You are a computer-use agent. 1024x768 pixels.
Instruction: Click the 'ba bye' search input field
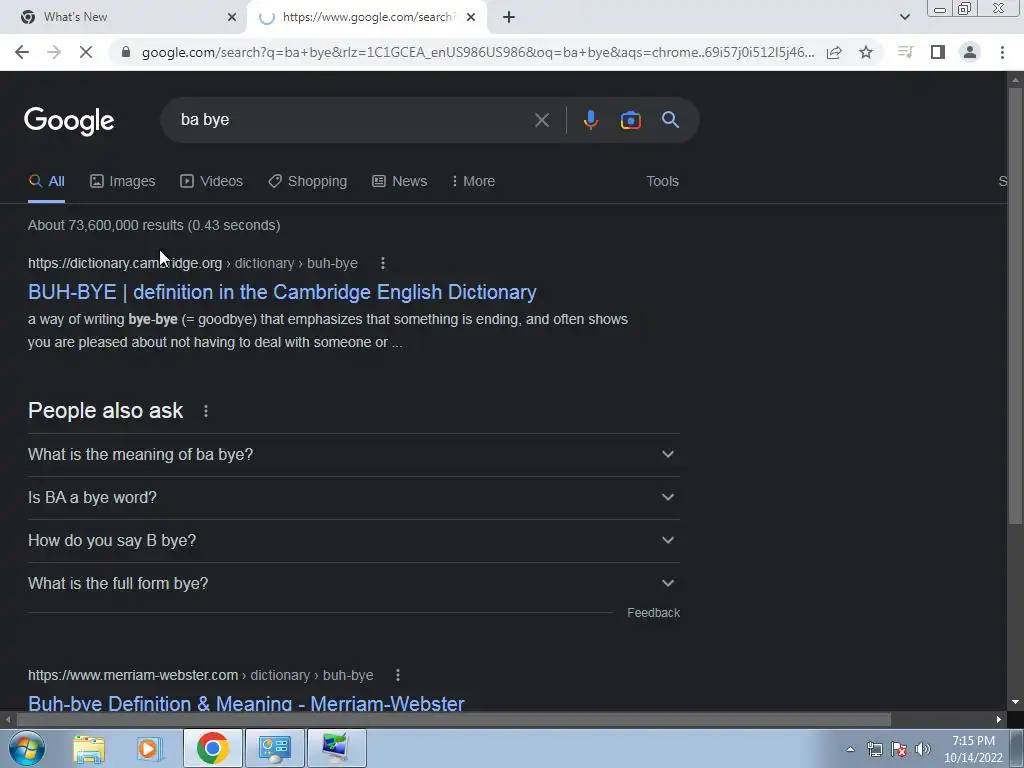(353, 120)
